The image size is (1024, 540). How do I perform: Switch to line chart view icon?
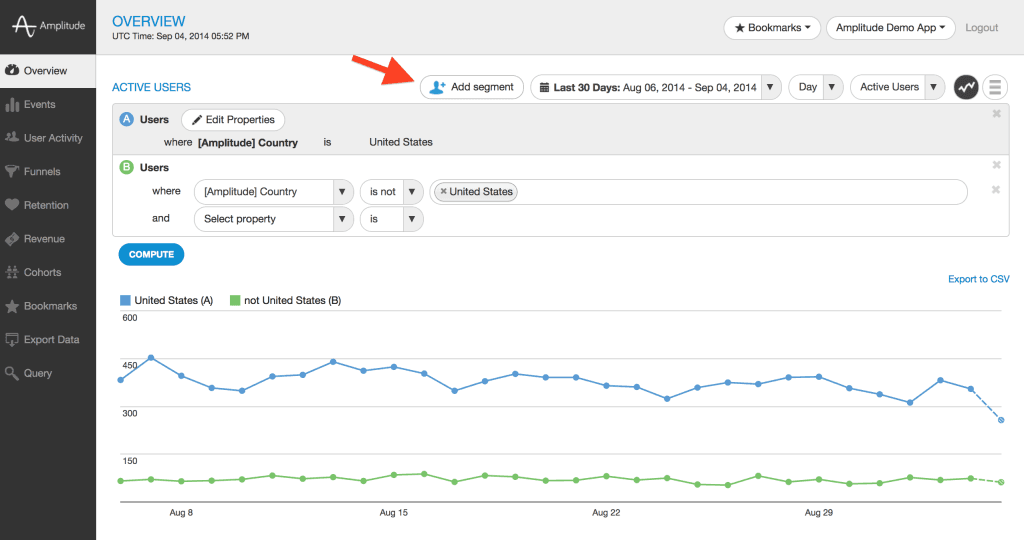click(x=966, y=87)
